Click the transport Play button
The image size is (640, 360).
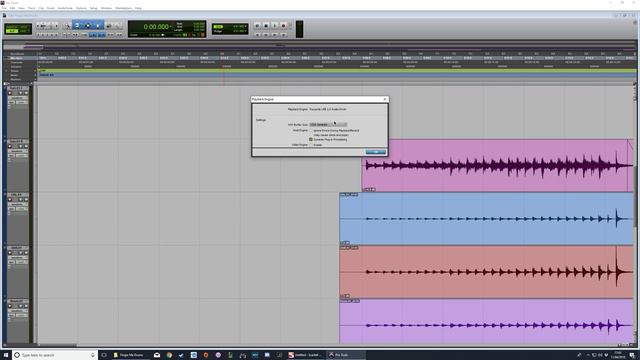coord(275,25)
